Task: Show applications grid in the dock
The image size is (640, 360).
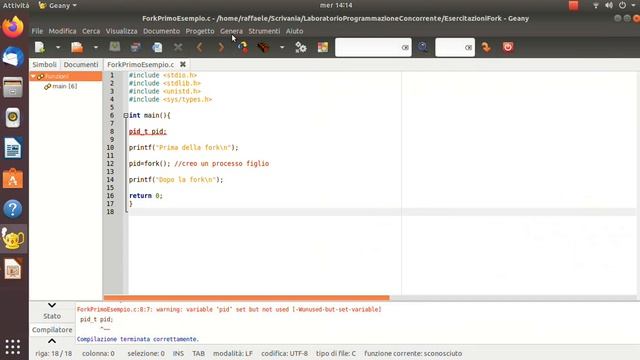Action: [13, 347]
